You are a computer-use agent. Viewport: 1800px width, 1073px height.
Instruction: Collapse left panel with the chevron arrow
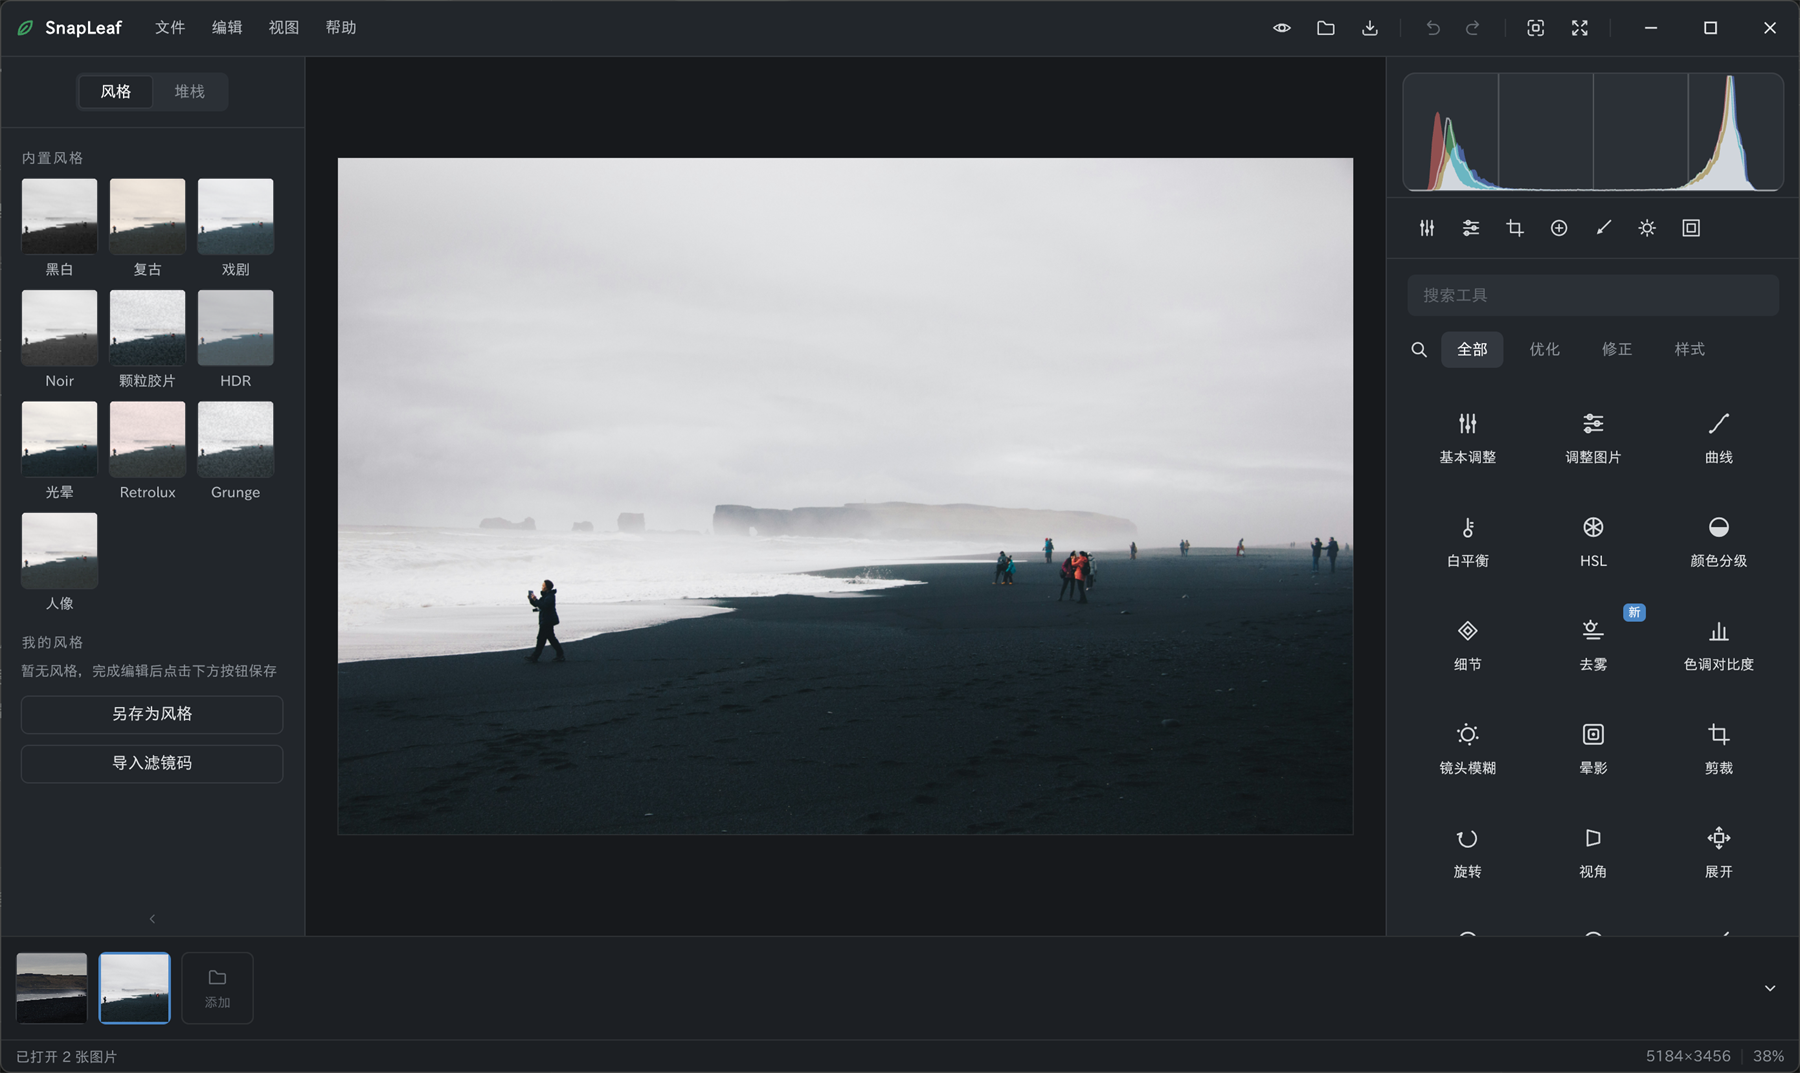point(152,918)
